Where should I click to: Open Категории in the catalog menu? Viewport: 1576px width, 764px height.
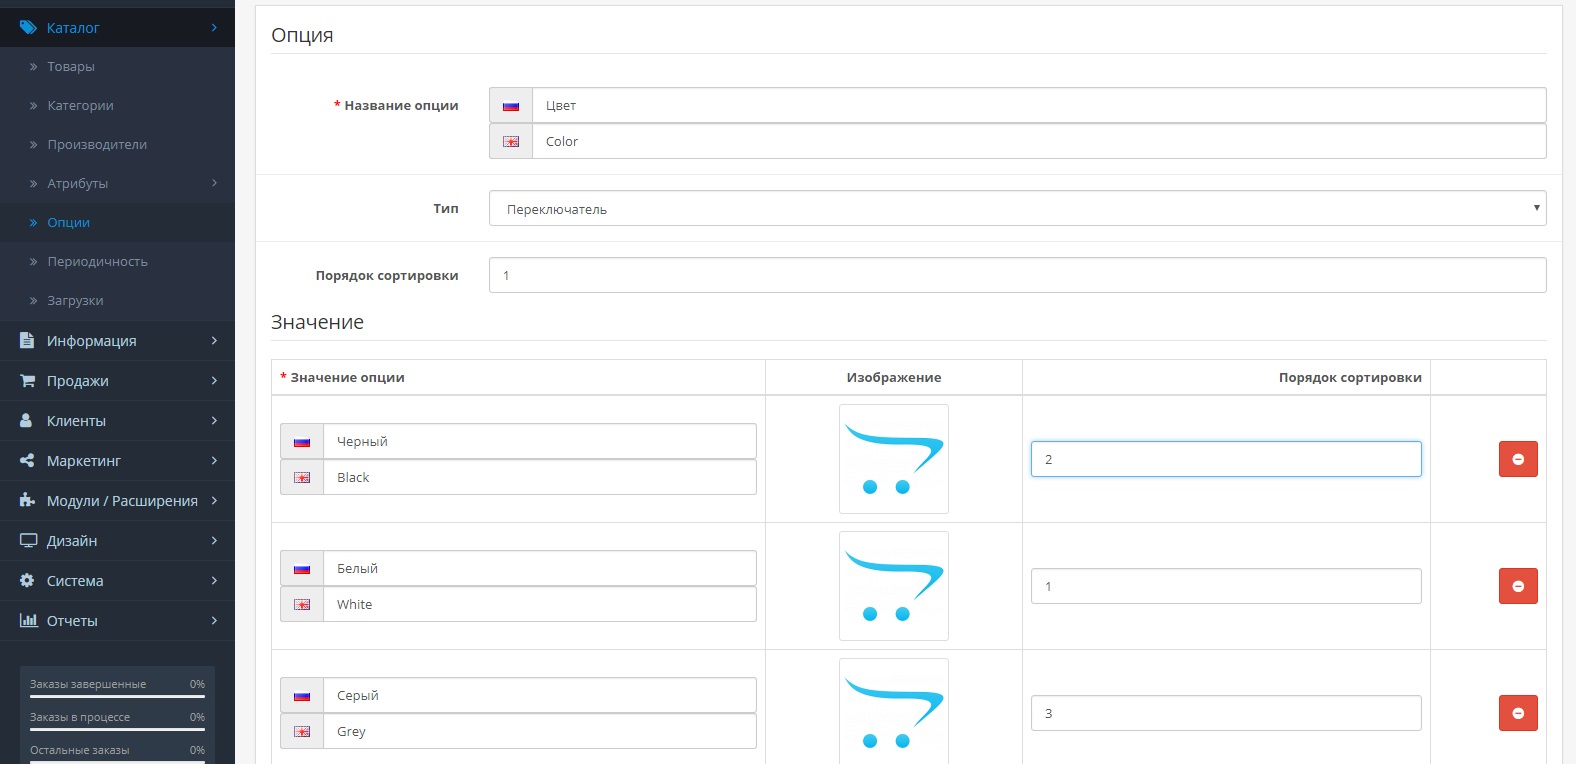tap(80, 106)
